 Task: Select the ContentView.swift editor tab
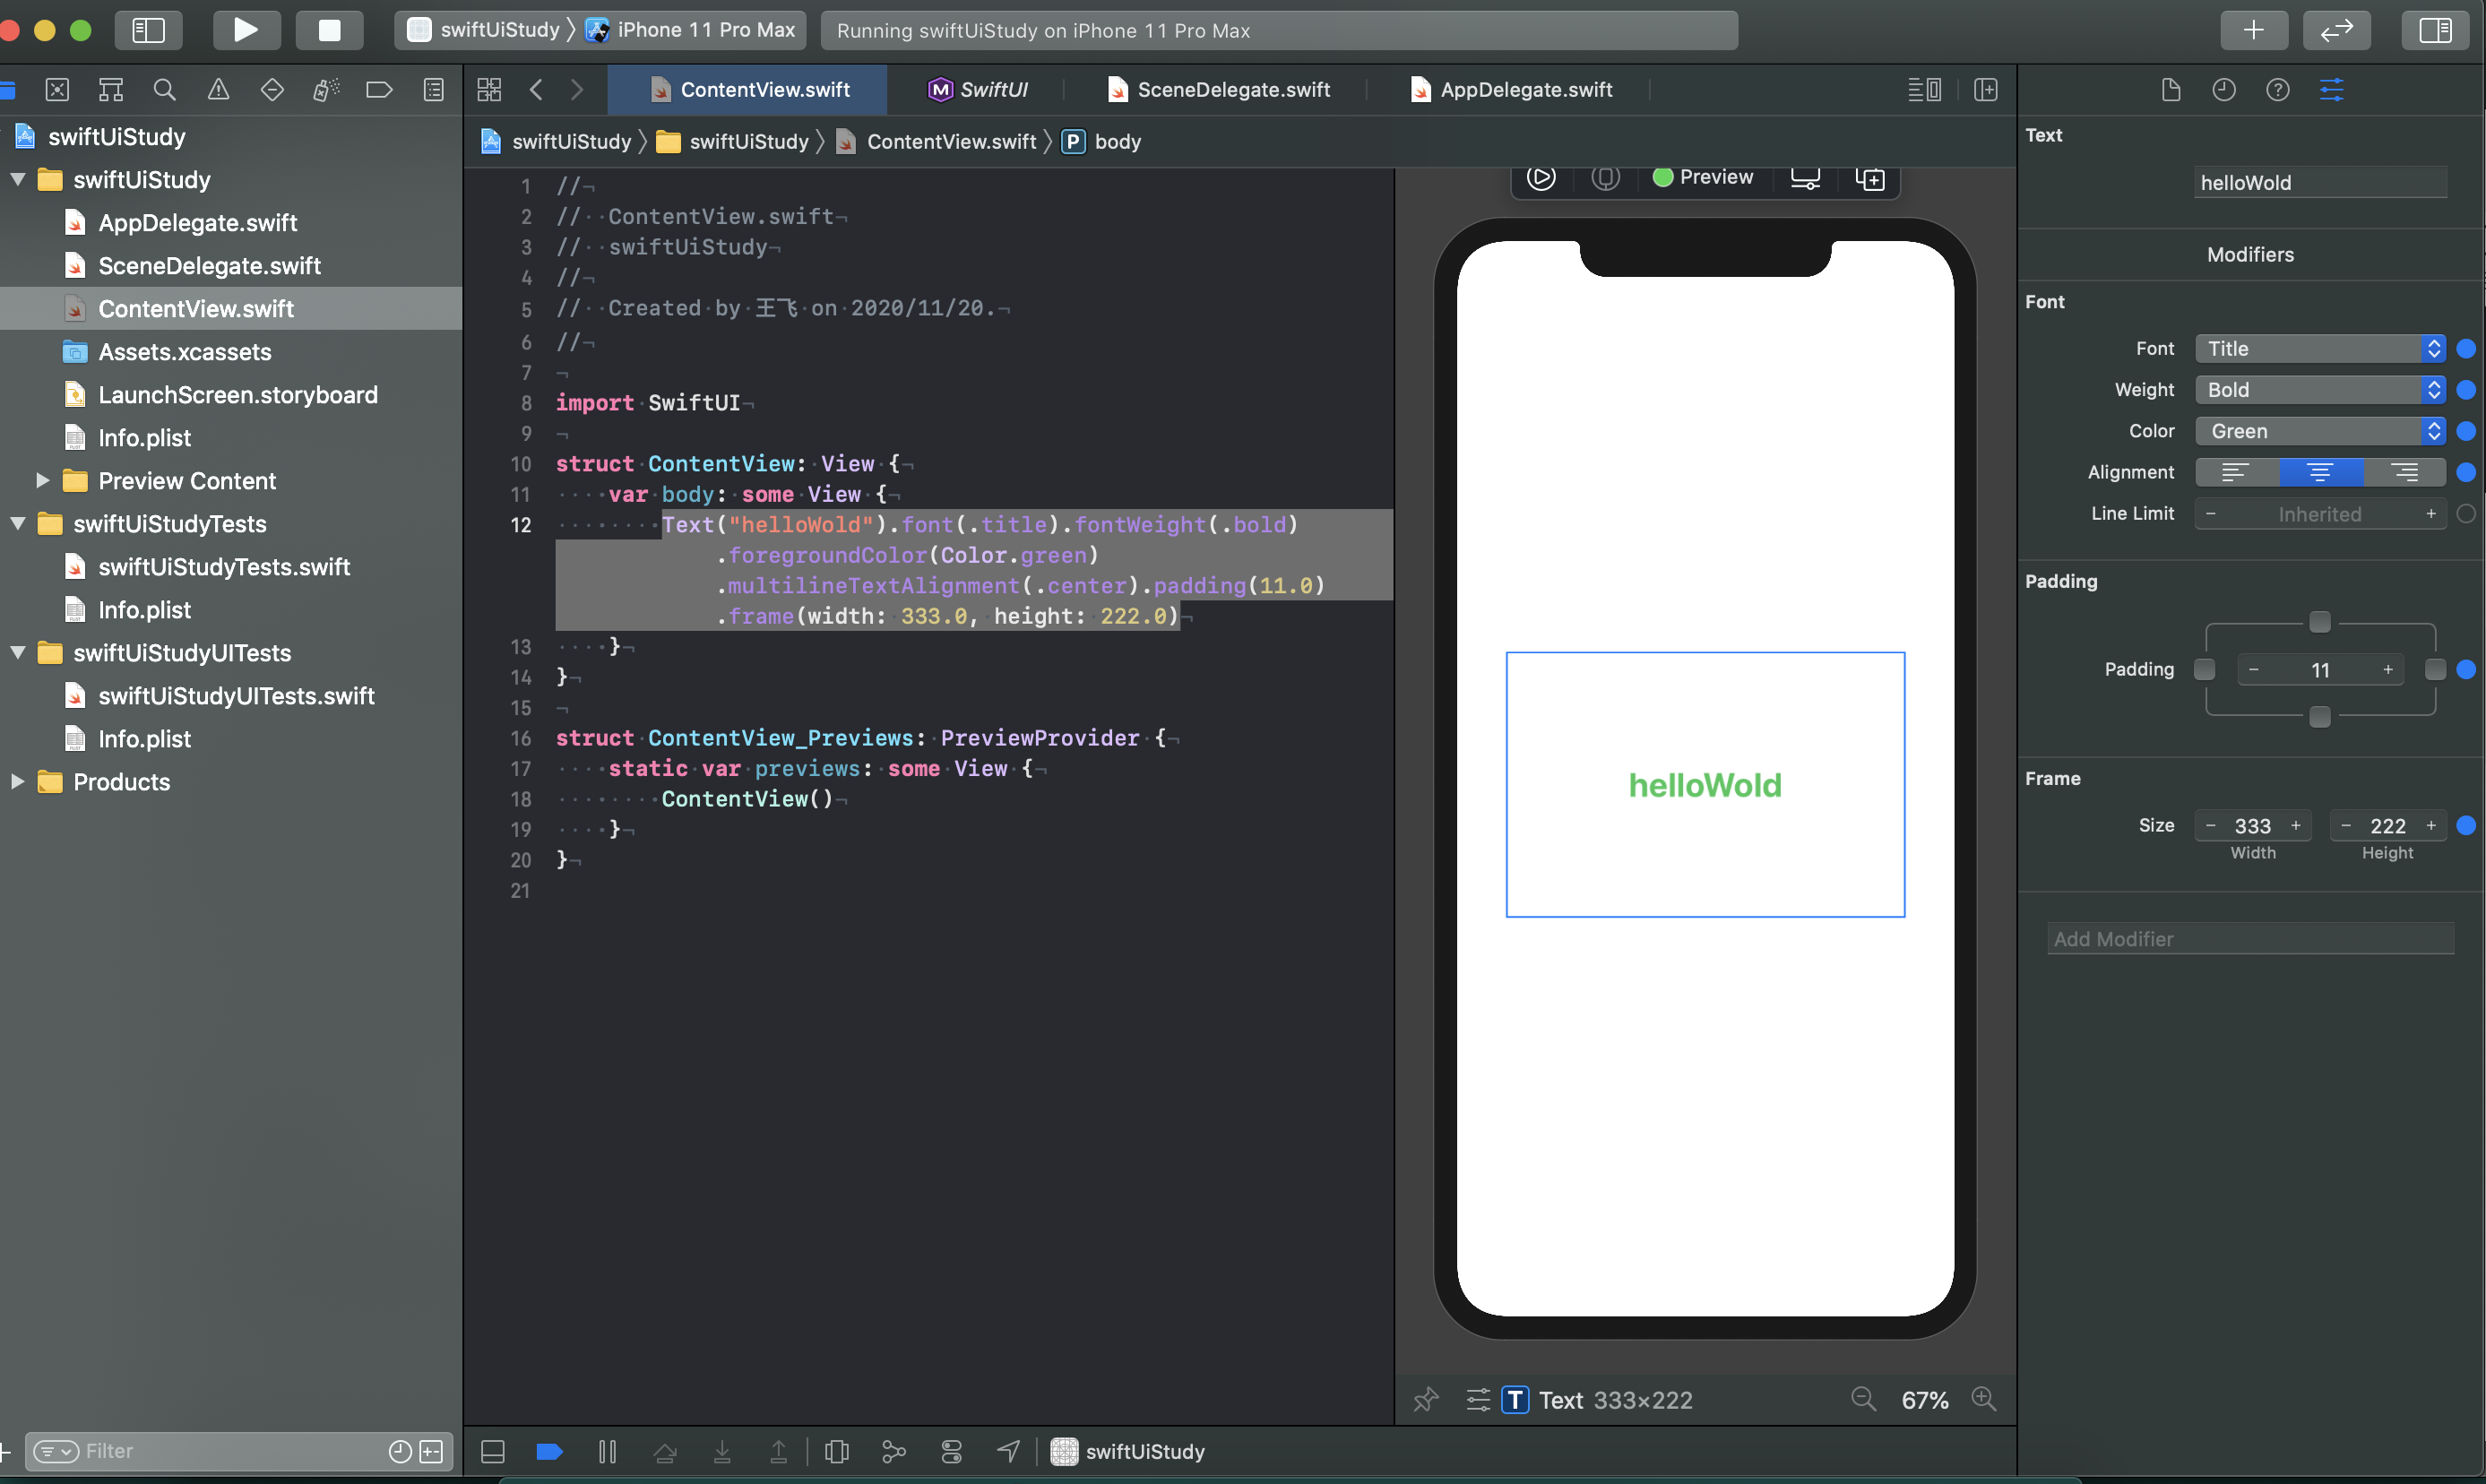tap(749, 90)
